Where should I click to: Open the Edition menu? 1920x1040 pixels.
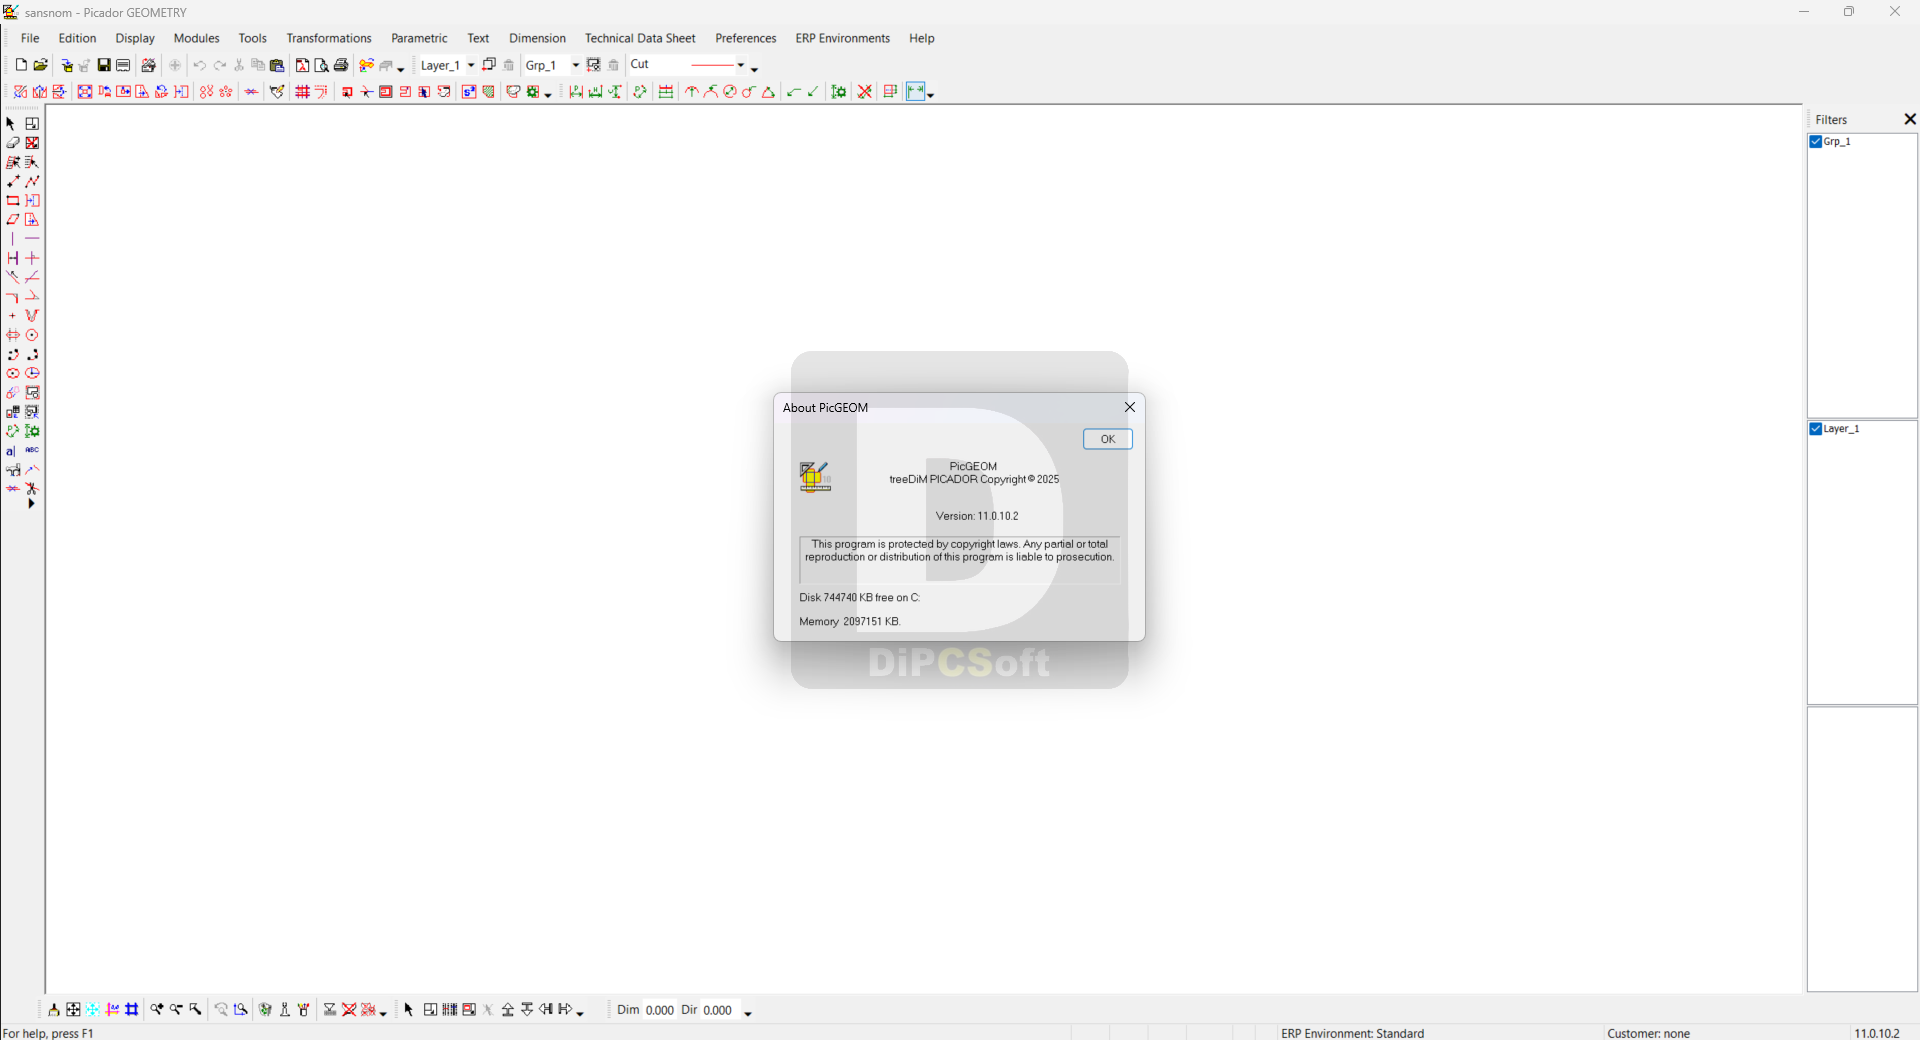click(x=77, y=38)
